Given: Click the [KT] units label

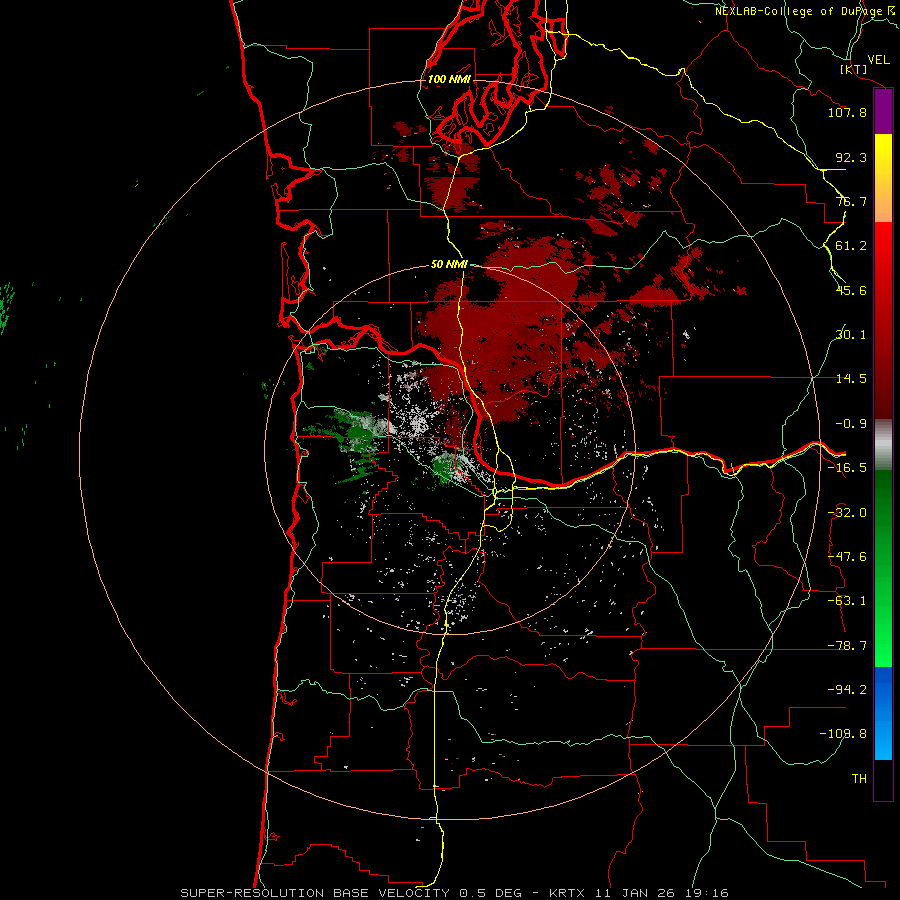Looking at the screenshot, I should tap(854, 70).
